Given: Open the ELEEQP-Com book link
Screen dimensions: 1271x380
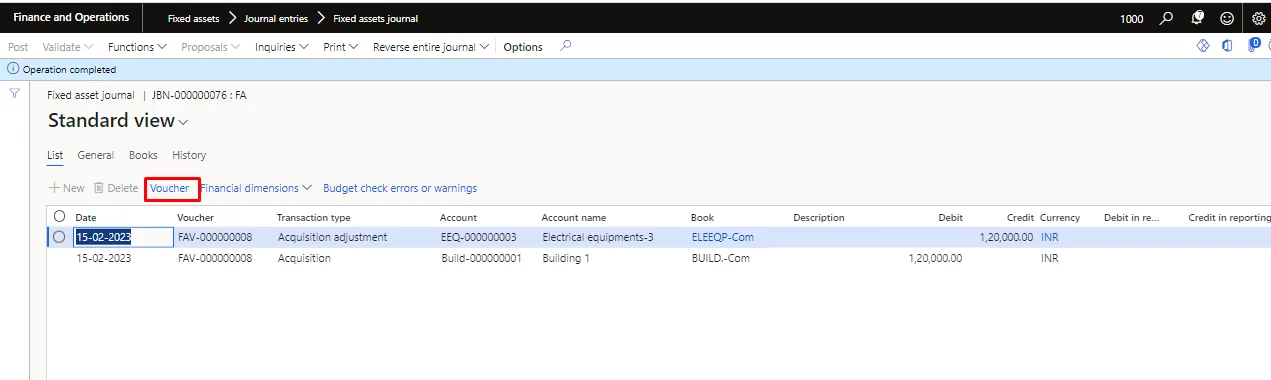Looking at the screenshot, I should [x=722, y=237].
